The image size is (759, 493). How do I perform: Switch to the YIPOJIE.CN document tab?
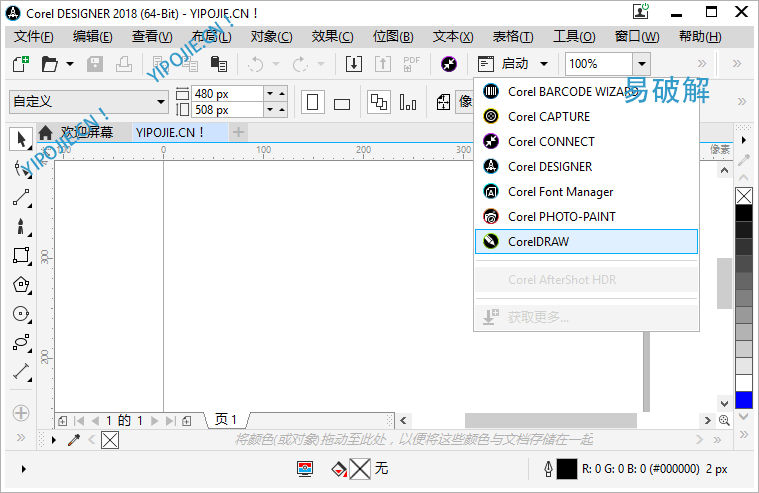point(180,132)
